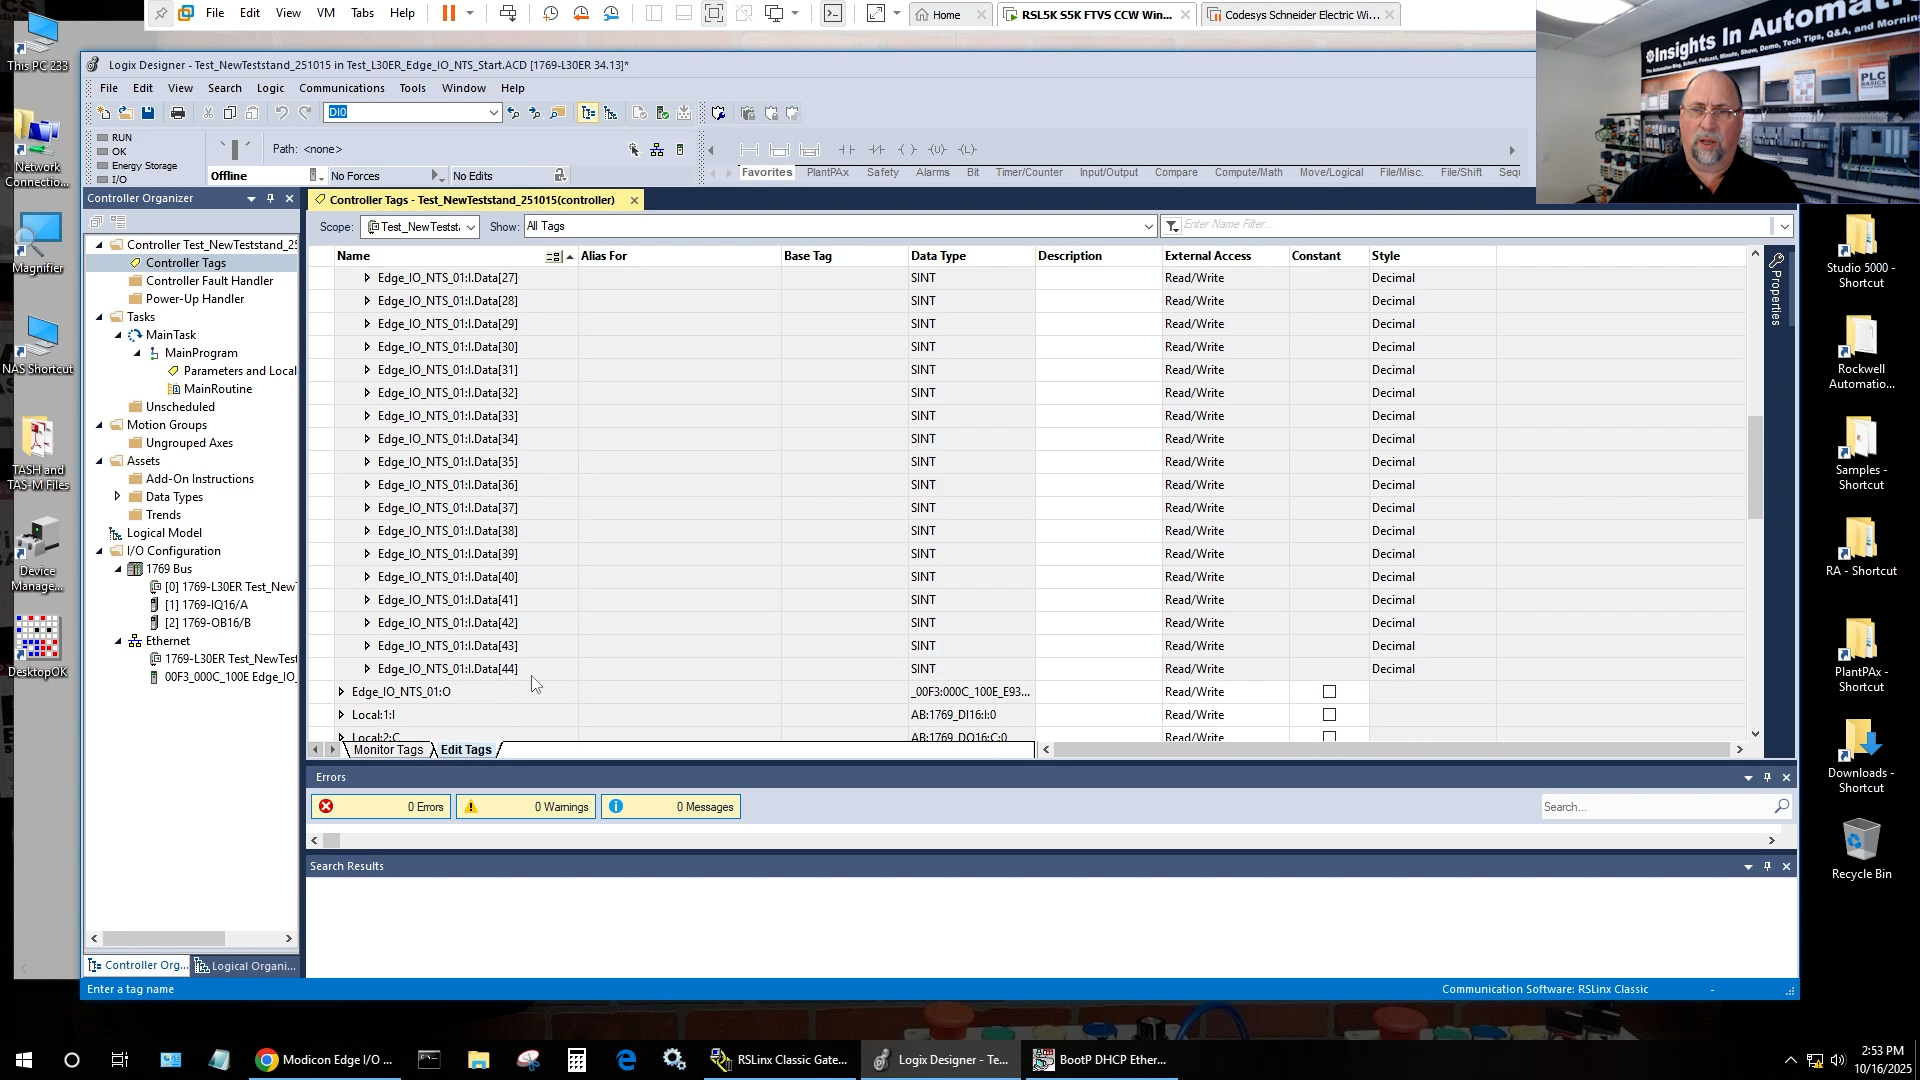Click the tag grid vertical scrollbar thumb
The height and width of the screenshot is (1080, 1920).
tap(1755, 467)
